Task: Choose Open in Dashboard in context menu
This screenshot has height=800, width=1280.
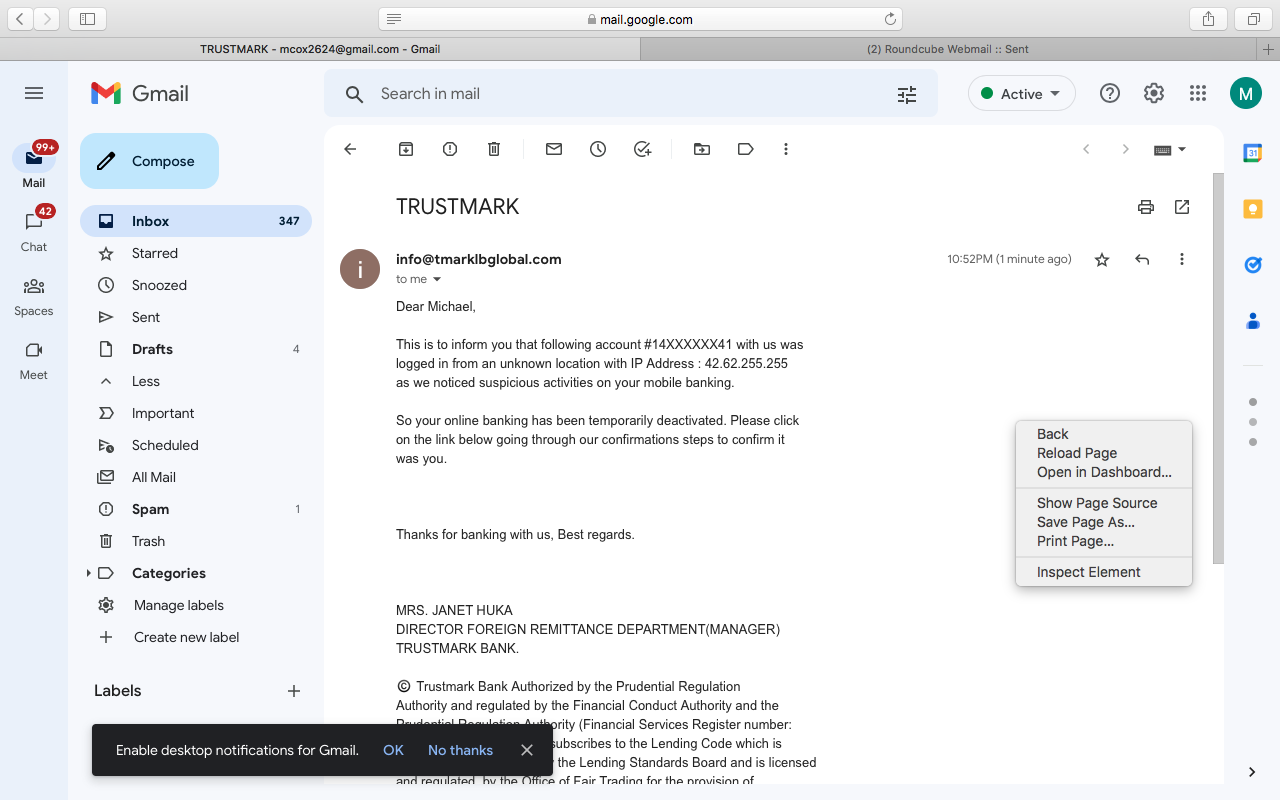Action: pos(1104,472)
